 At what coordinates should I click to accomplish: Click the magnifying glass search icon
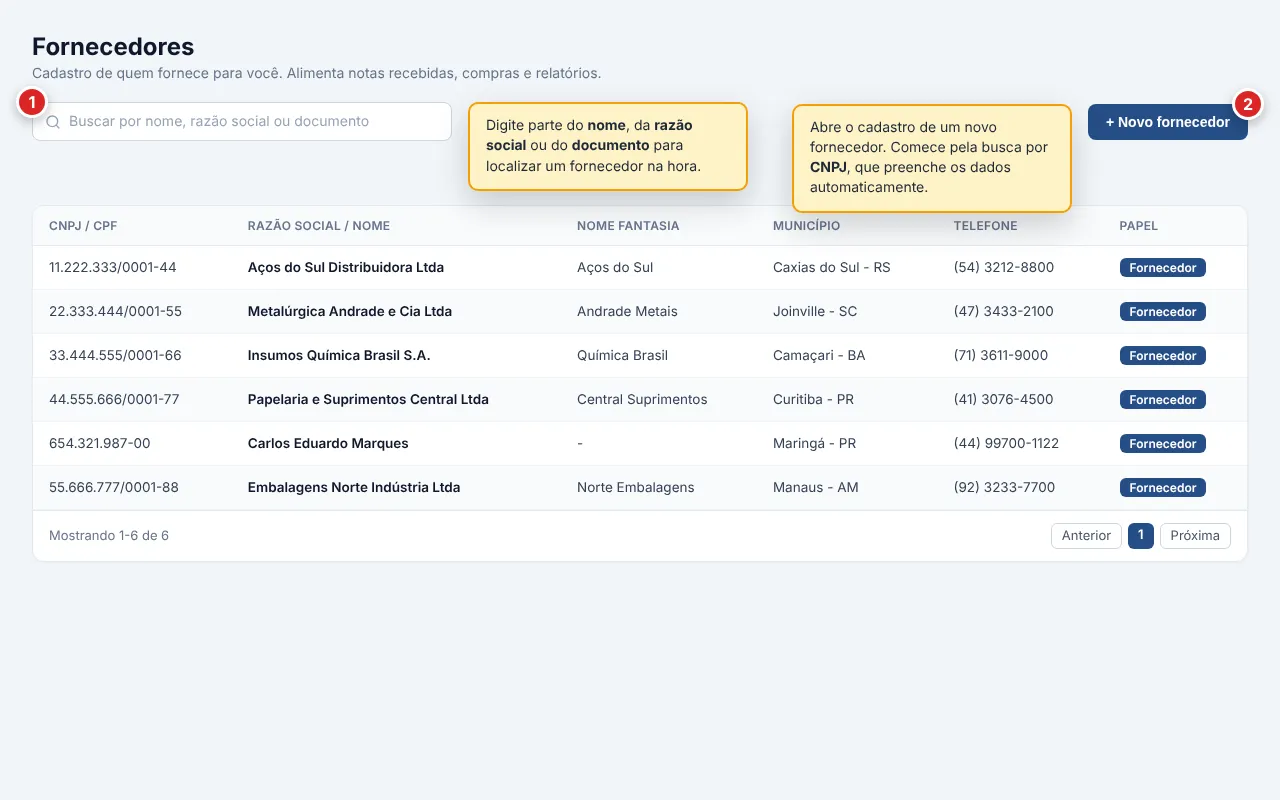click(x=53, y=122)
